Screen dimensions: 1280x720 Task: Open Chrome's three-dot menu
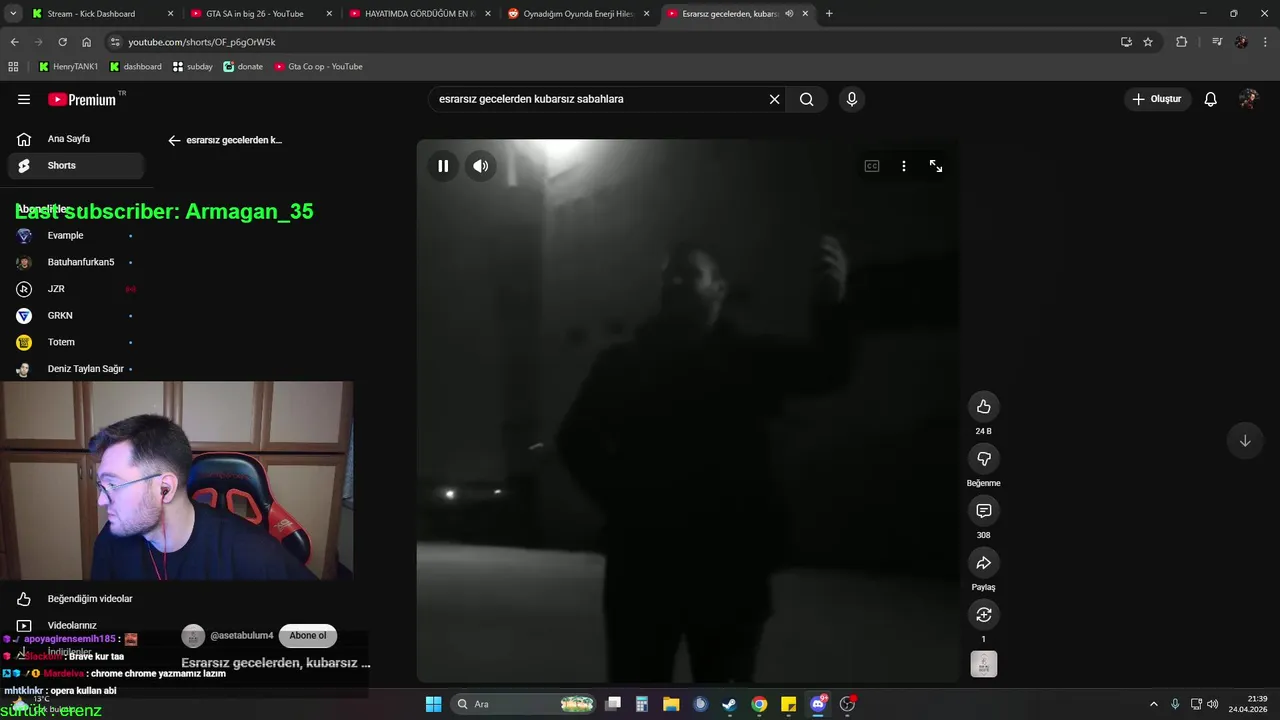click(x=1265, y=42)
